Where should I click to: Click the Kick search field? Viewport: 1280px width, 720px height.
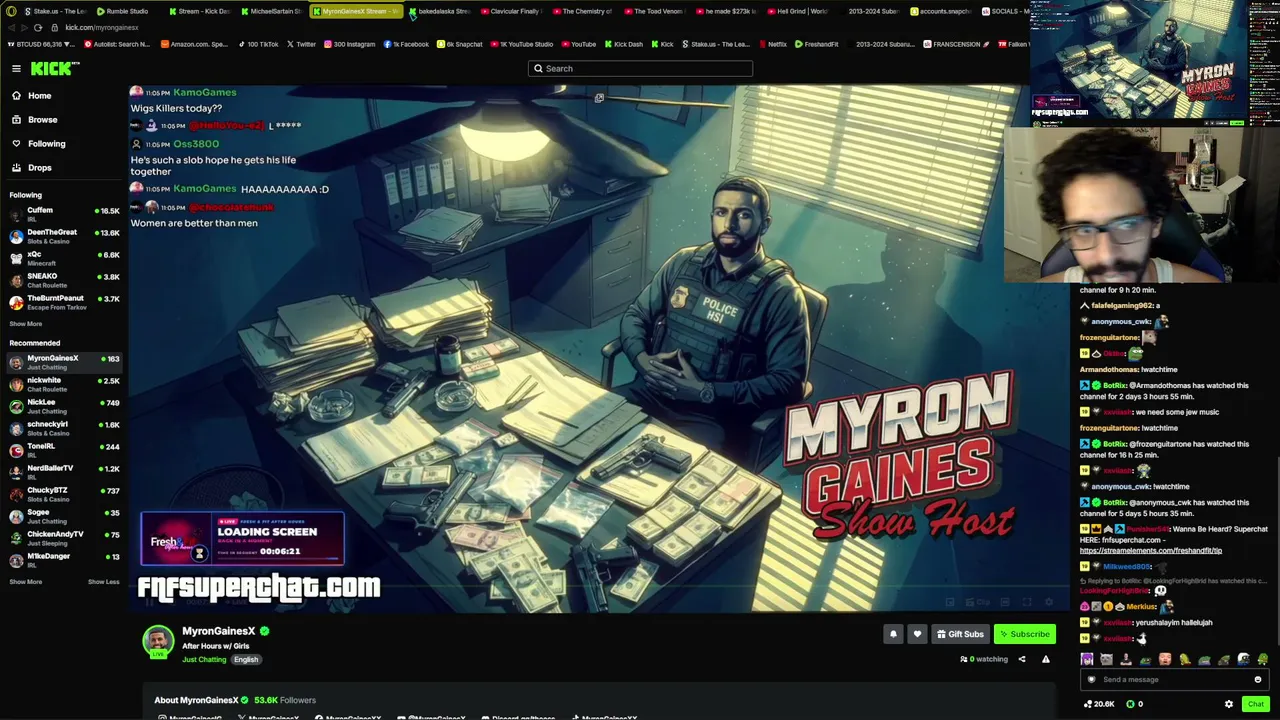tap(640, 68)
